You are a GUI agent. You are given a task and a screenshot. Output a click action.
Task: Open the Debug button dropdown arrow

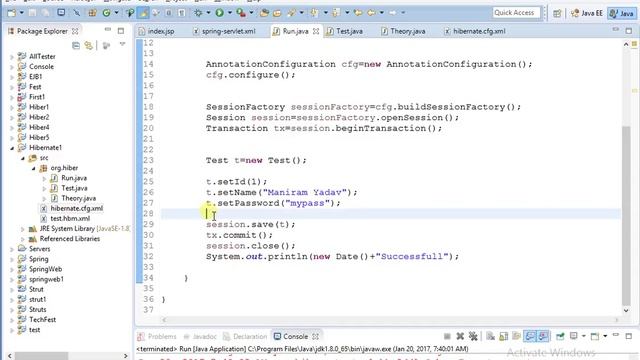[208, 13]
